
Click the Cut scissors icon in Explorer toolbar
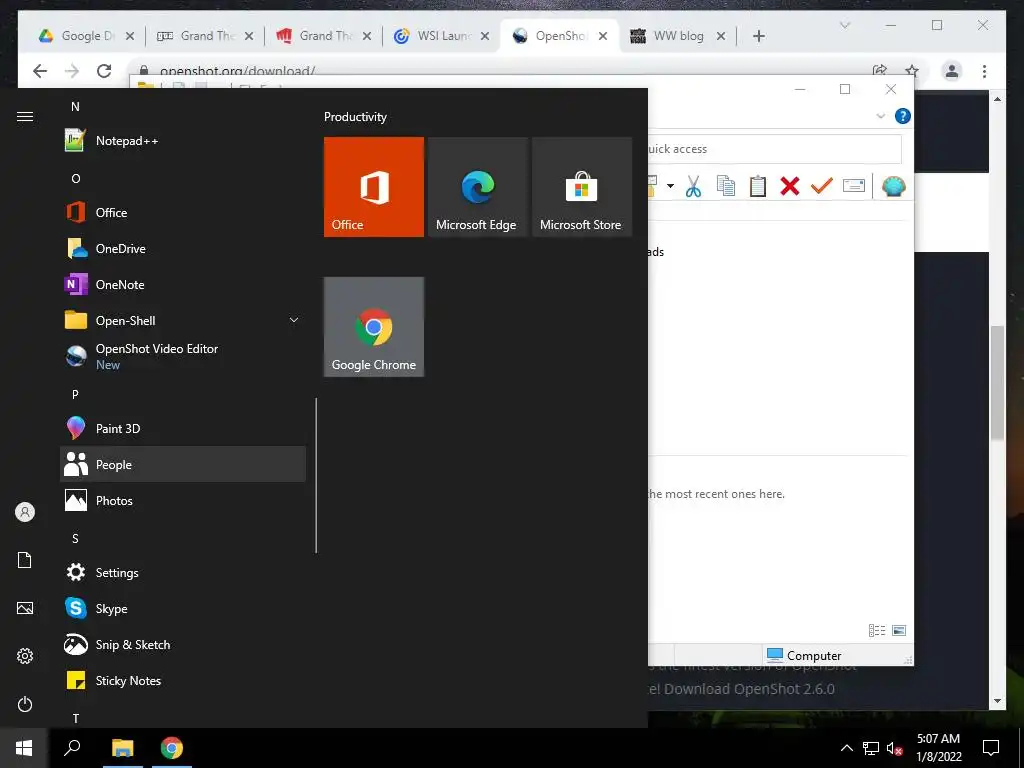click(694, 186)
